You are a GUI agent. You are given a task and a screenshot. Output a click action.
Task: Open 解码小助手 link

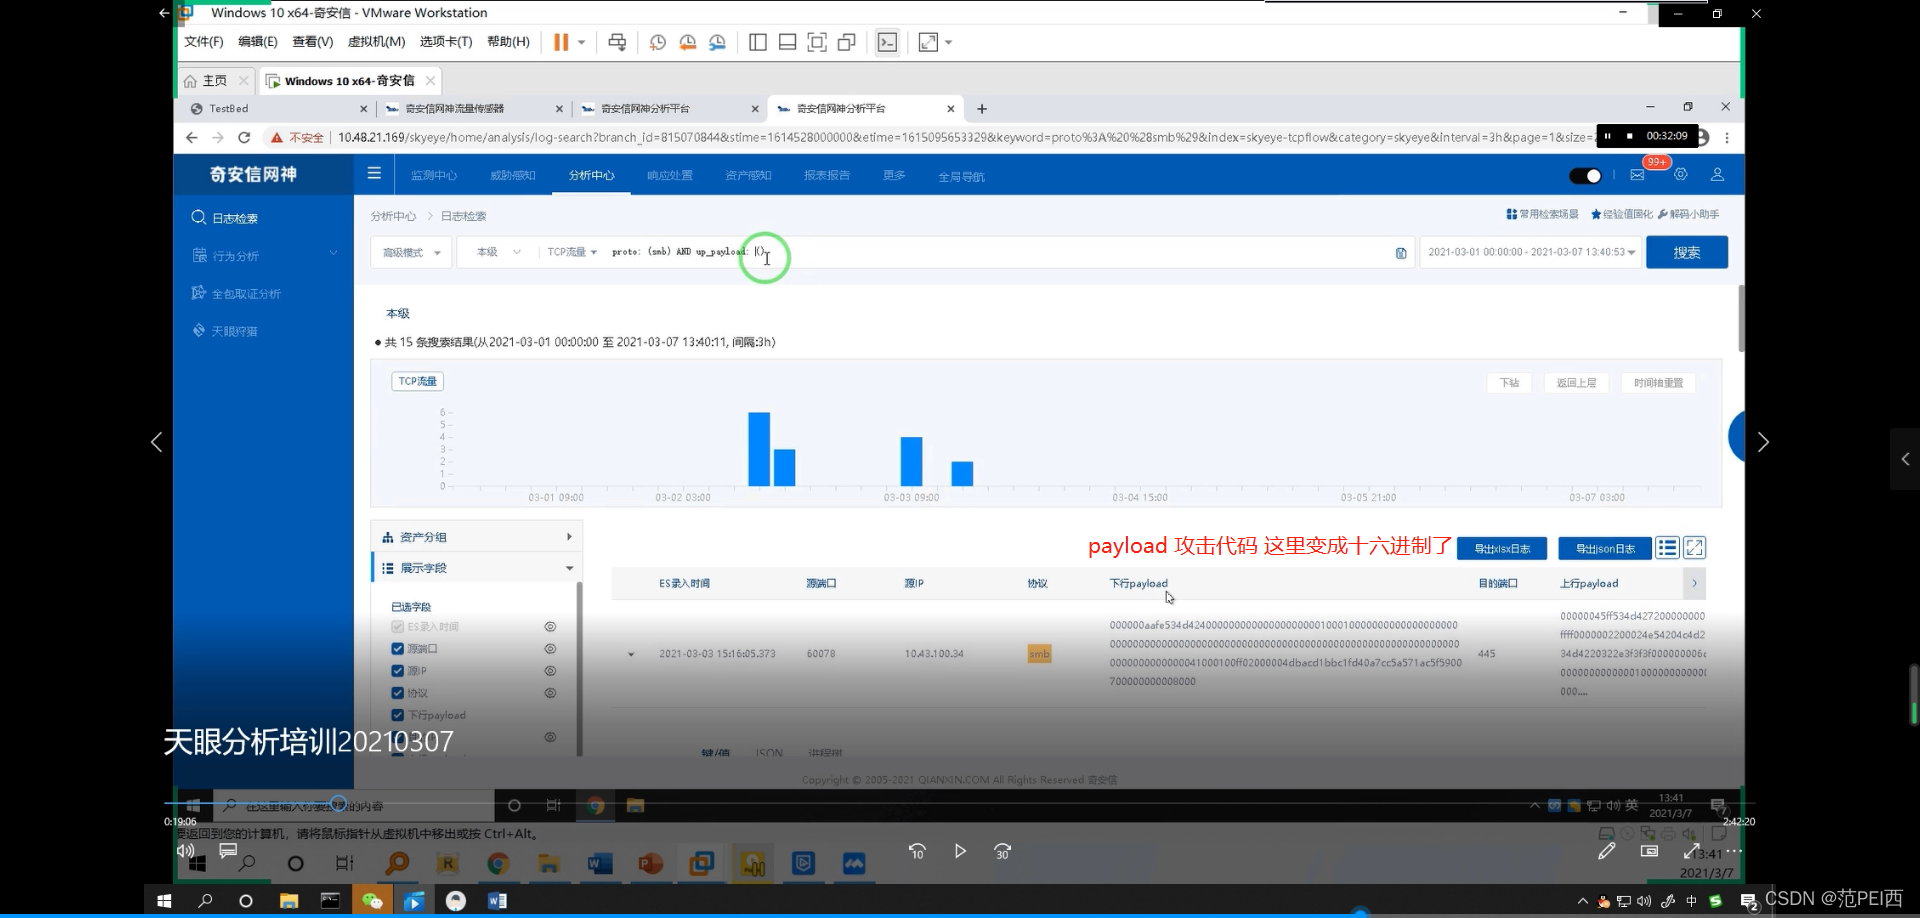click(x=1689, y=214)
